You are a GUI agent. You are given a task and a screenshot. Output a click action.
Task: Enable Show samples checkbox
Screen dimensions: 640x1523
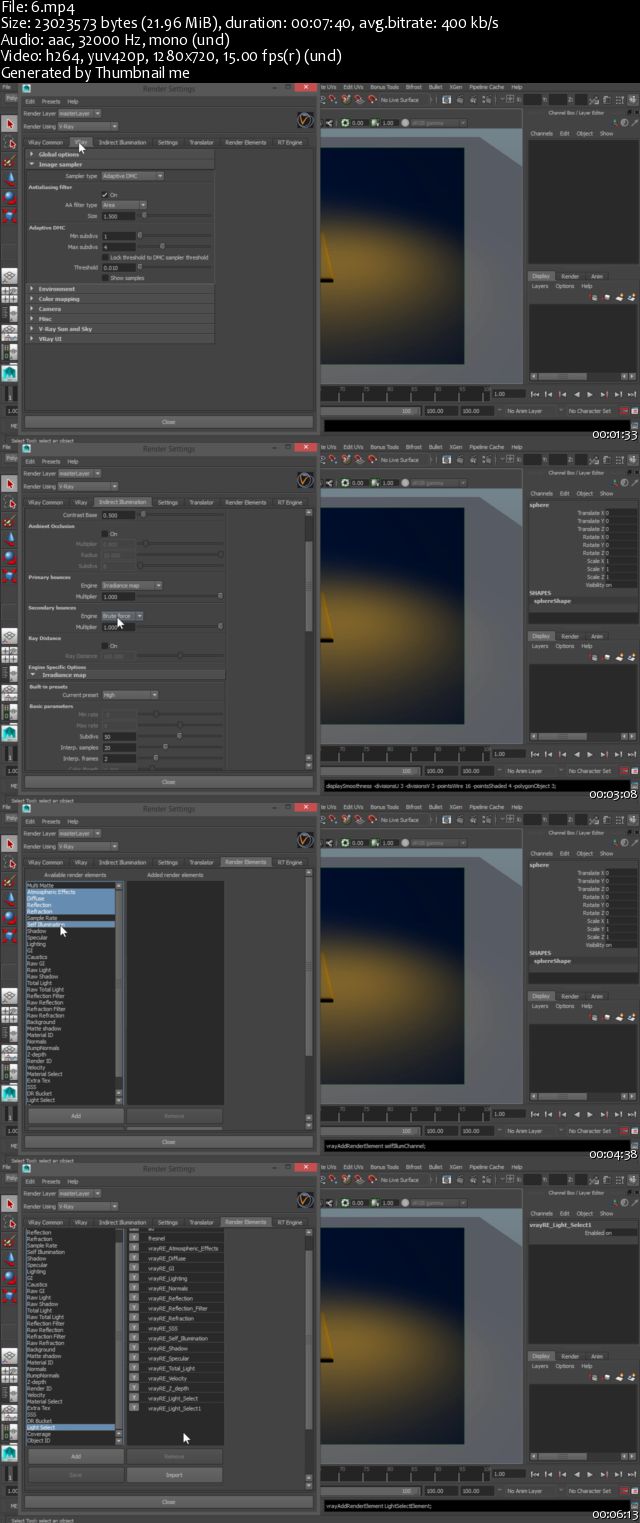click(x=105, y=277)
